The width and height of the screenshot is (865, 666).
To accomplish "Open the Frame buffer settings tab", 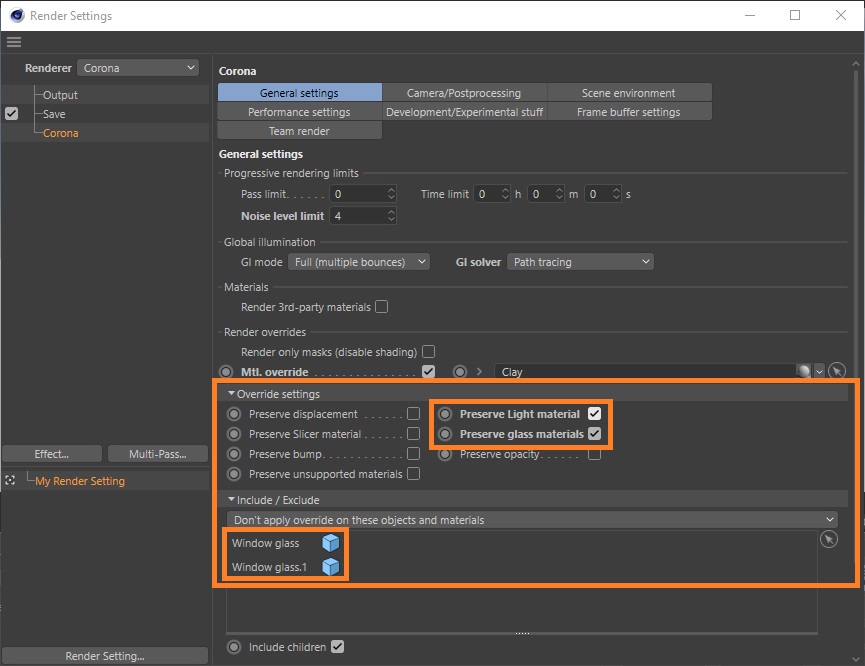I will point(628,112).
